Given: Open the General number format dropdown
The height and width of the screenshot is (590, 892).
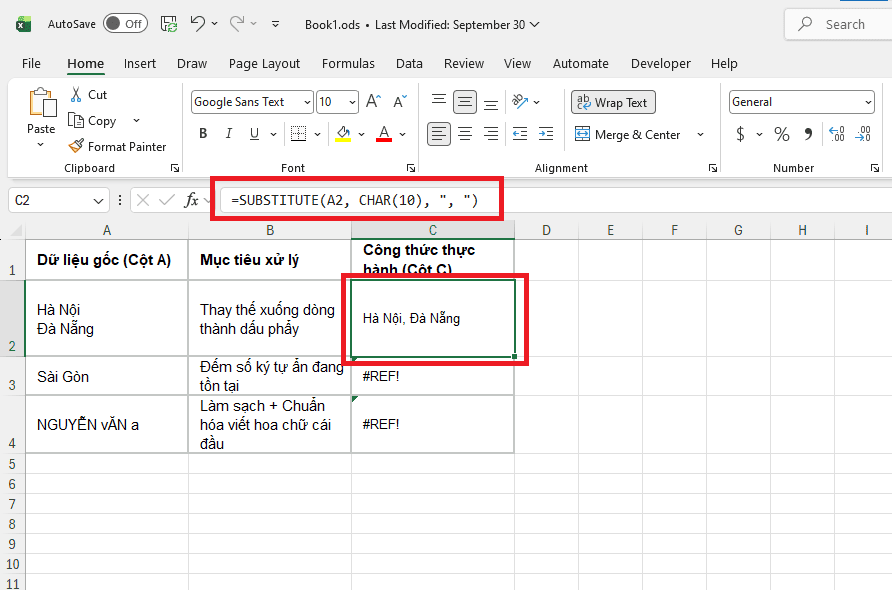Looking at the screenshot, I should 868,102.
